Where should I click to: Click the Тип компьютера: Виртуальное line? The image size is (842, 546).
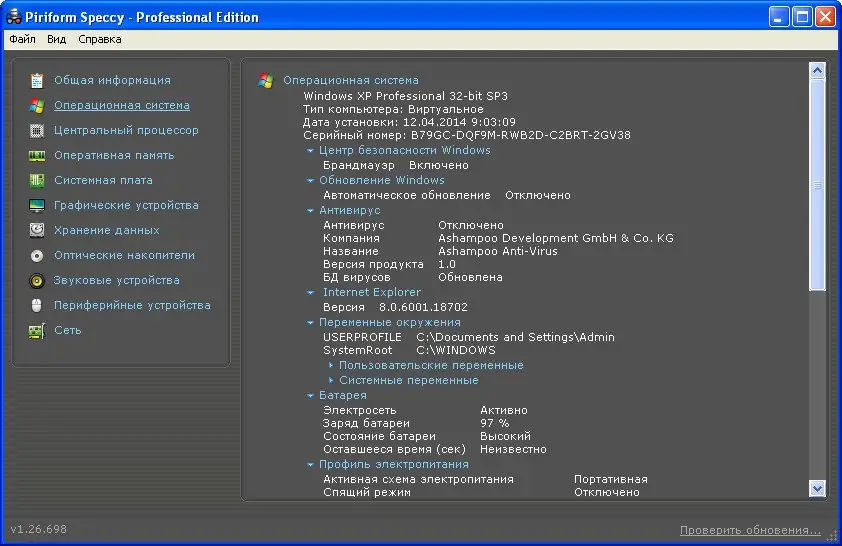click(x=393, y=109)
